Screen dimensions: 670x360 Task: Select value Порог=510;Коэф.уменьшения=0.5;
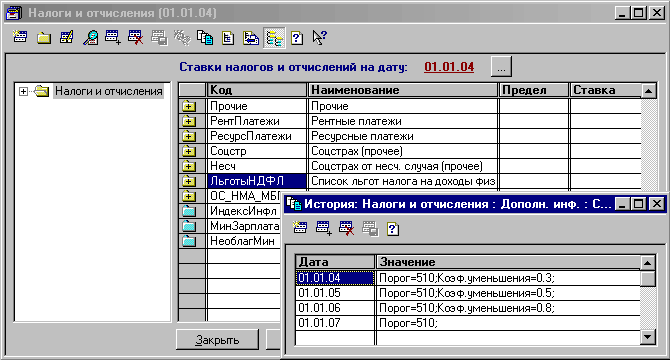508,293
